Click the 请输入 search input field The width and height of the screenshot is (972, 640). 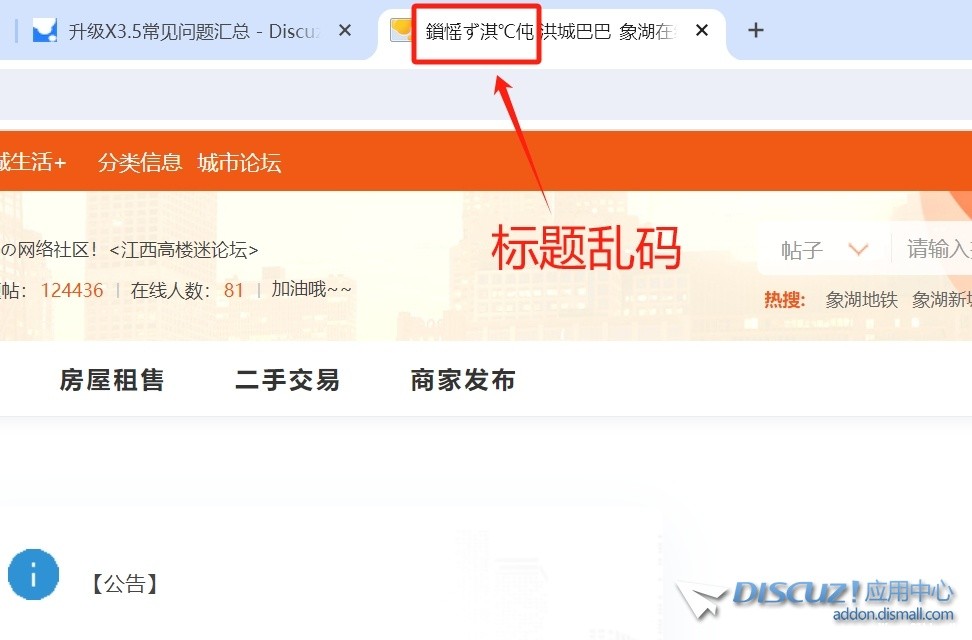[938, 250]
